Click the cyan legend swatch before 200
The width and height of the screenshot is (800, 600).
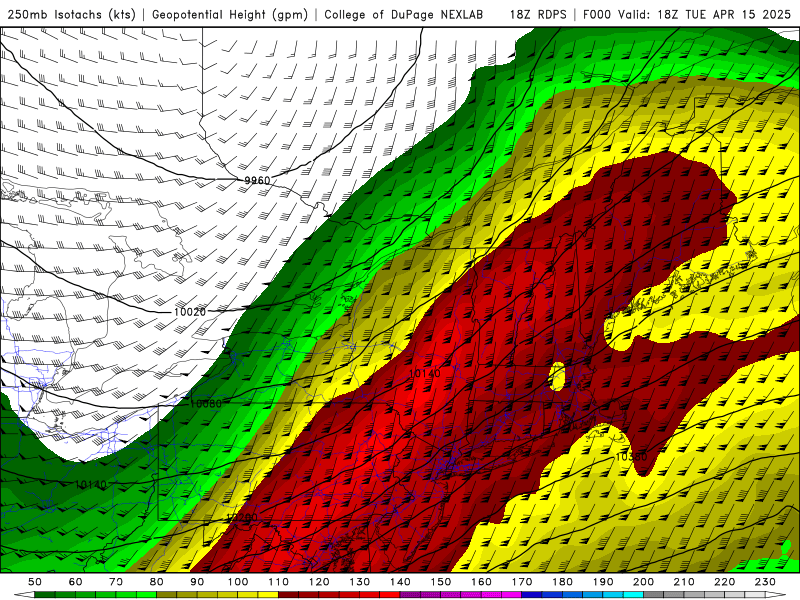[x=633, y=594]
